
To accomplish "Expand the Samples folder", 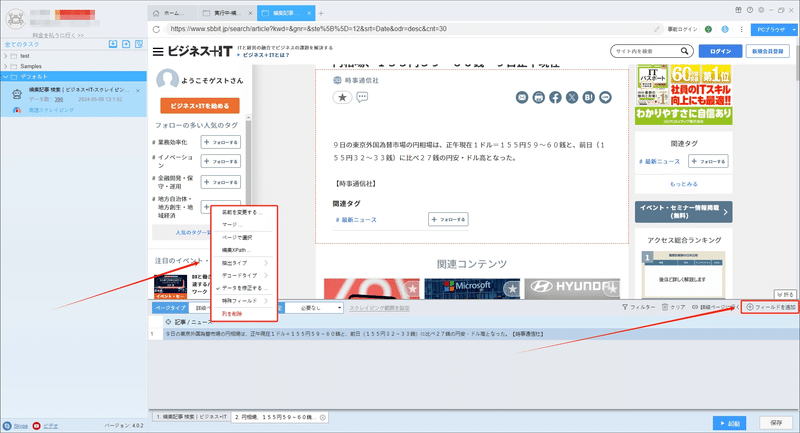I will click(6, 66).
